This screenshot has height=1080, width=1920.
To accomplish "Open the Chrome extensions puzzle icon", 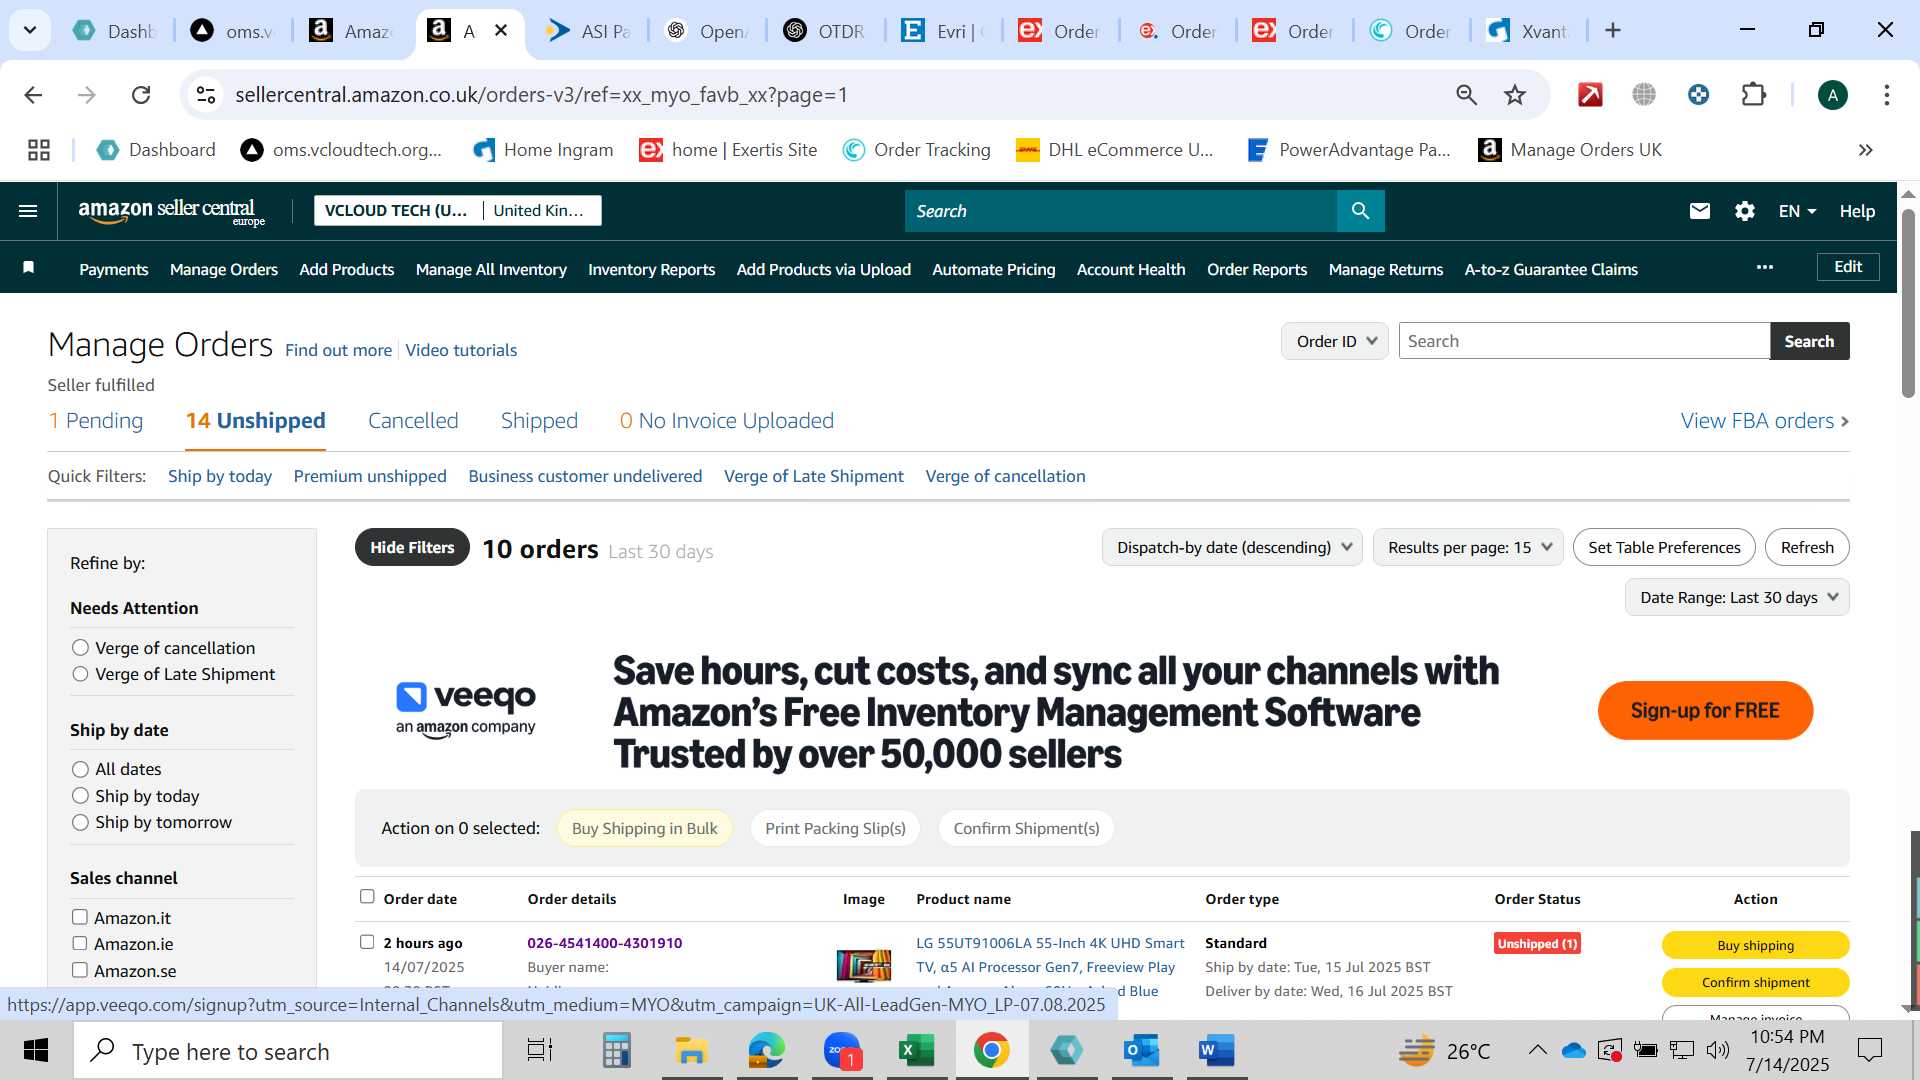I will tap(1753, 95).
